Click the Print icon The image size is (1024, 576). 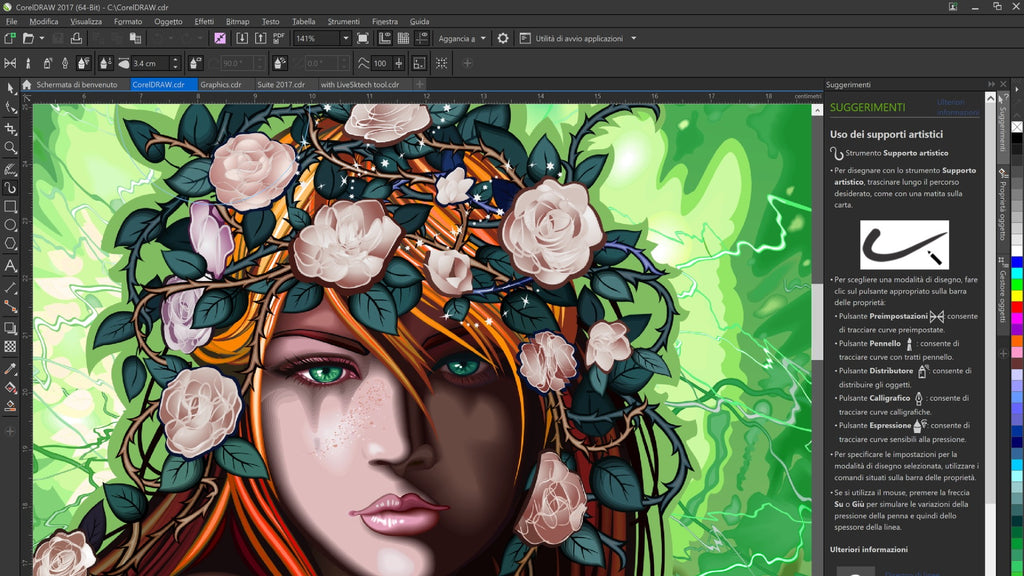pyautogui.click(x=76, y=39)
